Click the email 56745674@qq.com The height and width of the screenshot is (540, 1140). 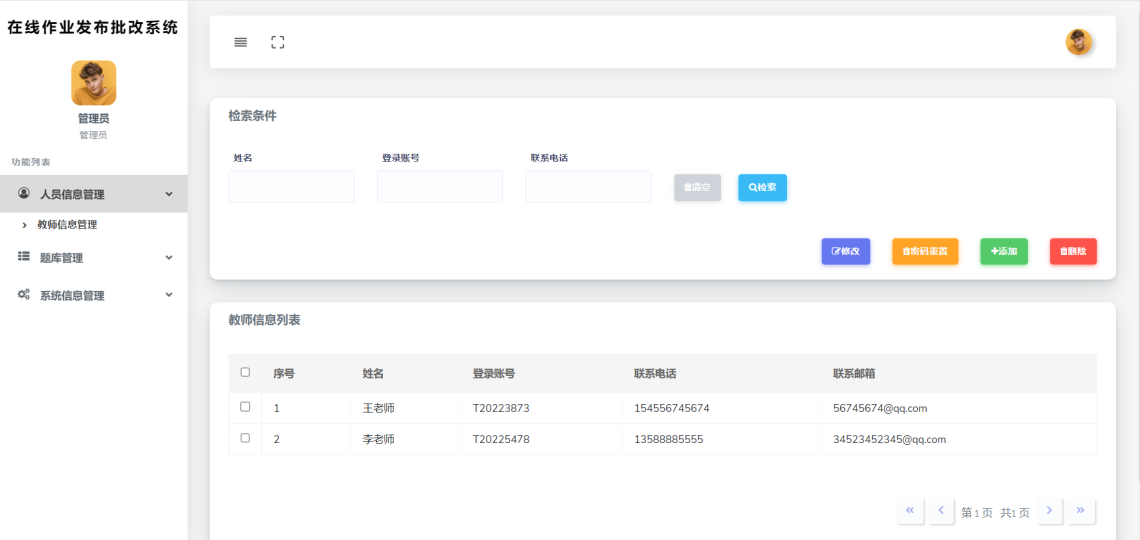(880, 408)
